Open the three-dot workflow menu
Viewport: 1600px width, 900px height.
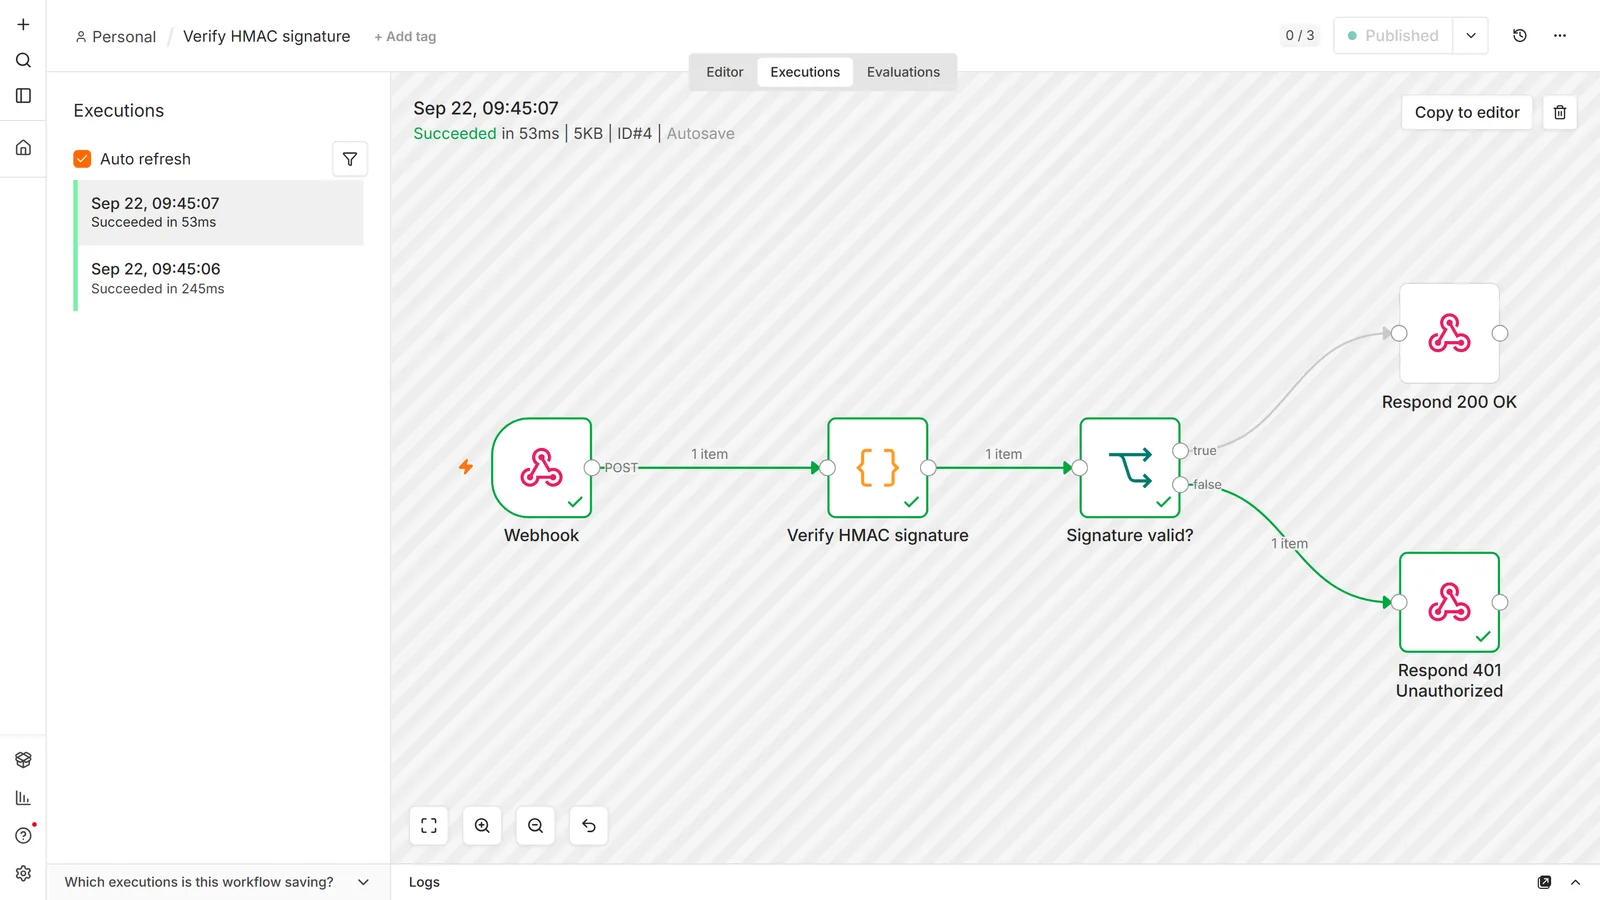pyautogui.click(x=1560, y=36)
